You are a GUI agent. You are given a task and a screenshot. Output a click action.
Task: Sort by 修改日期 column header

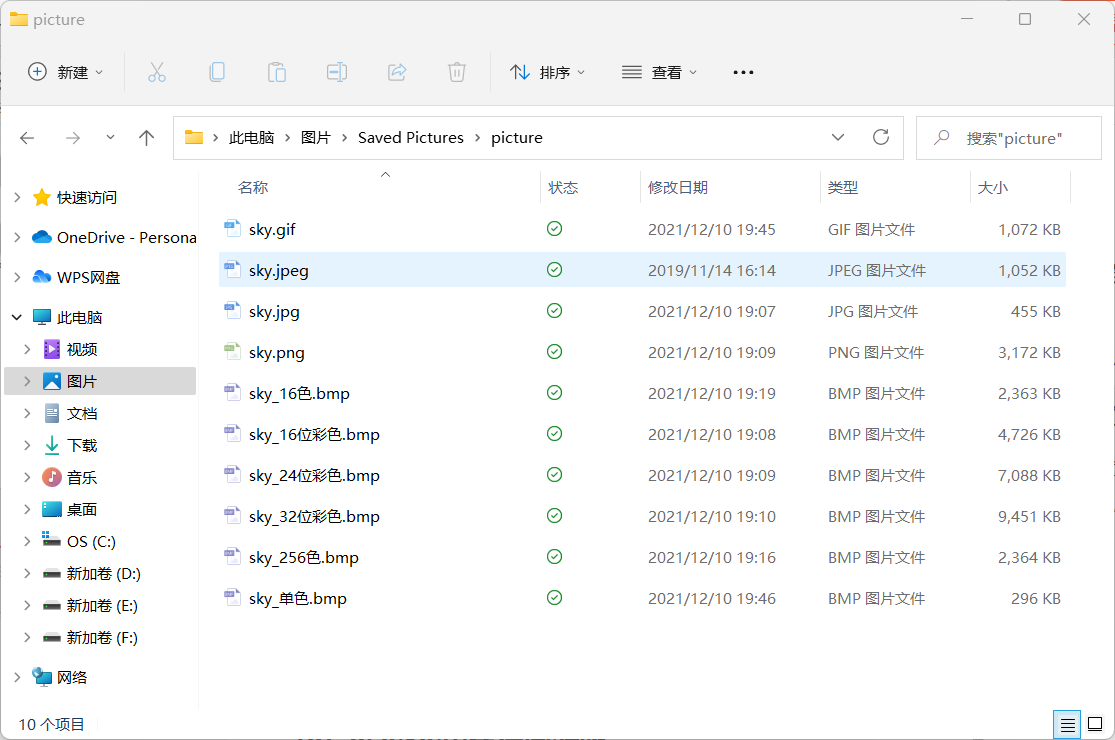678,188
